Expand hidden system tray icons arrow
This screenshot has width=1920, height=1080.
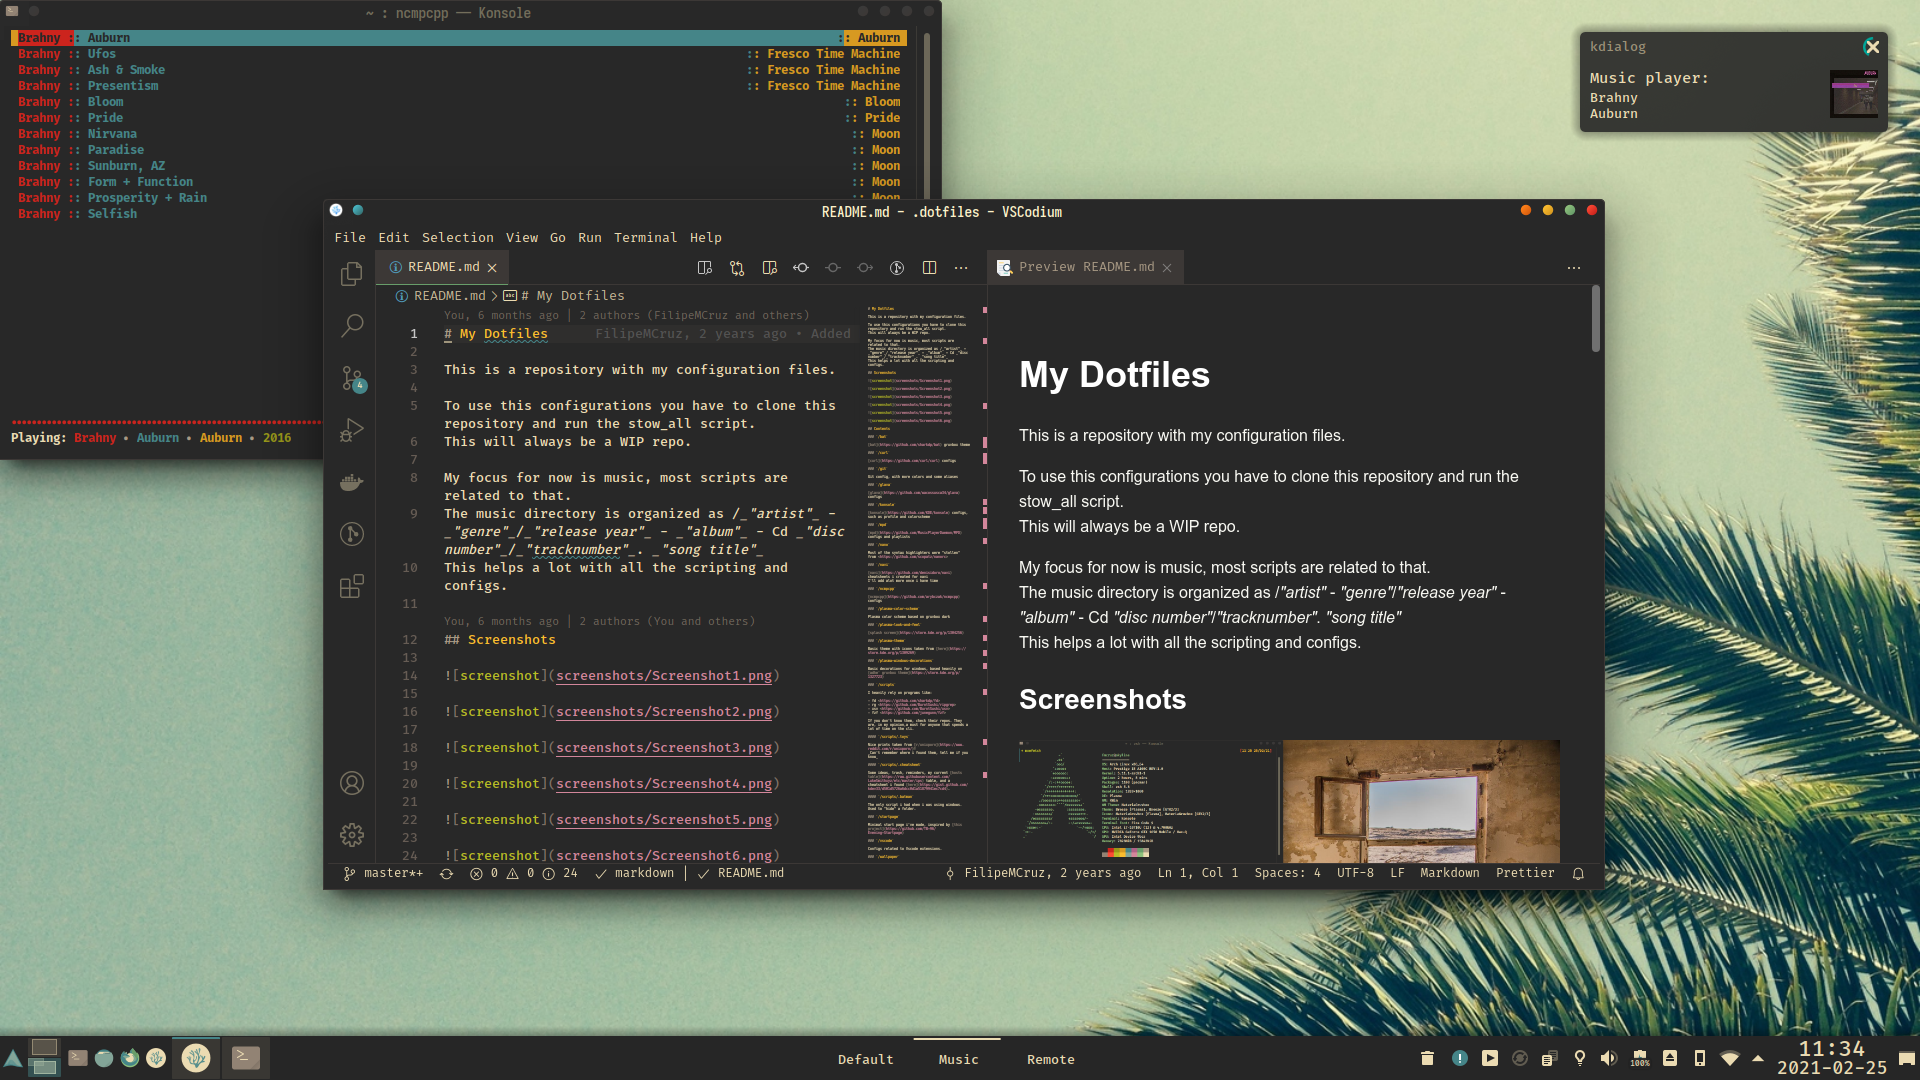tap(1758, 1058)
